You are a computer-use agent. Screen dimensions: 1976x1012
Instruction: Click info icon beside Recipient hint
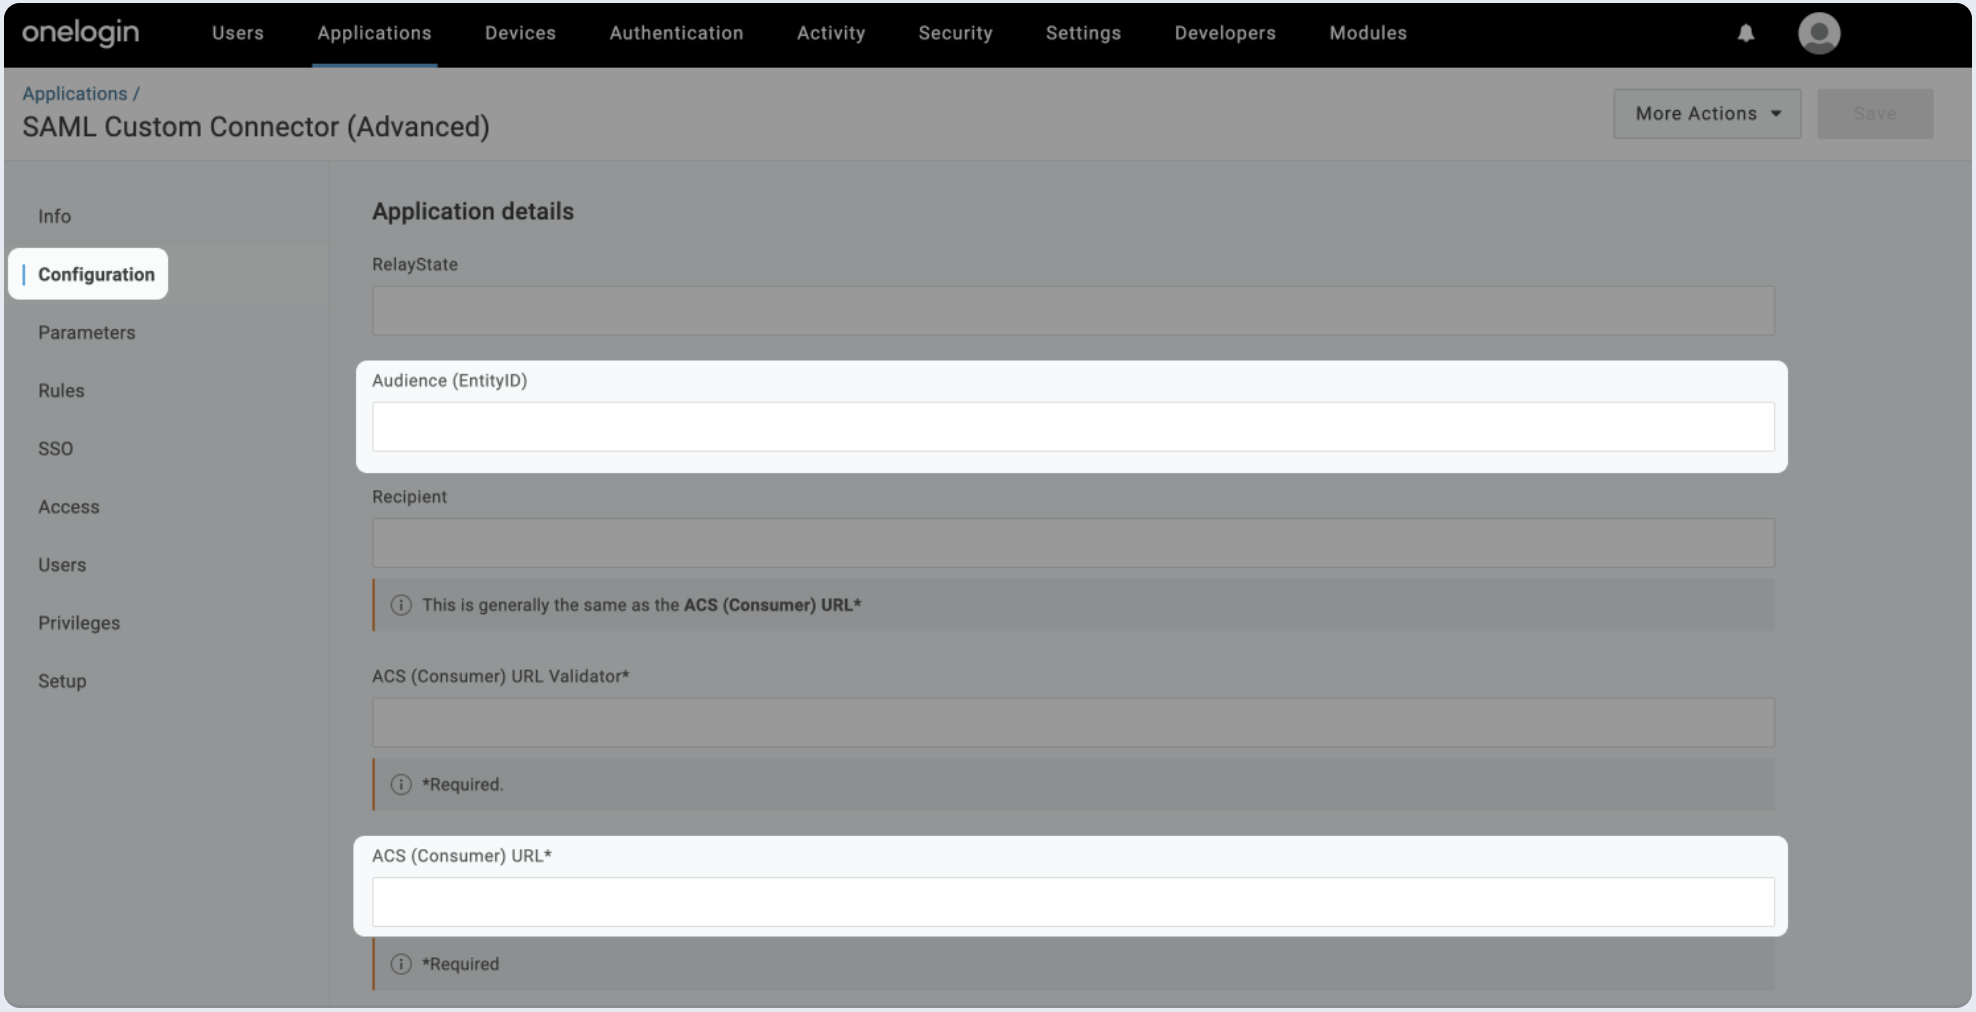[x=401, y=605]
